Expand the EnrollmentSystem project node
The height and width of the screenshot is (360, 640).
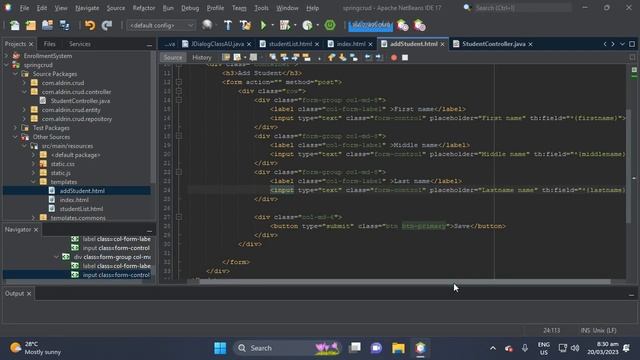(6, 56)
